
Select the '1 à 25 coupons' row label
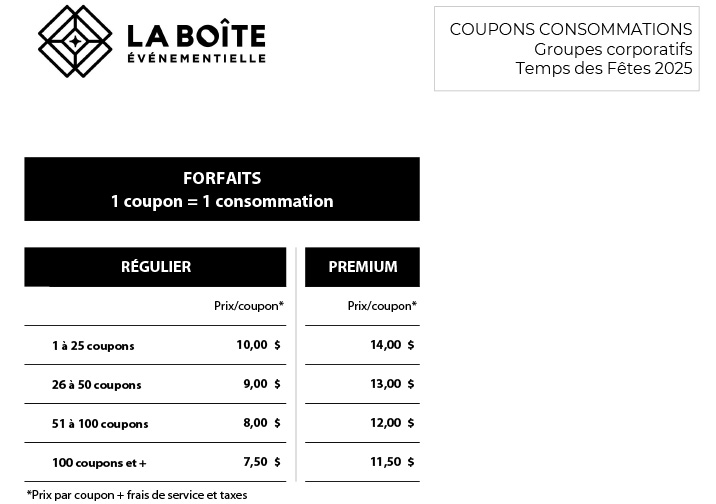pos(93,346)
